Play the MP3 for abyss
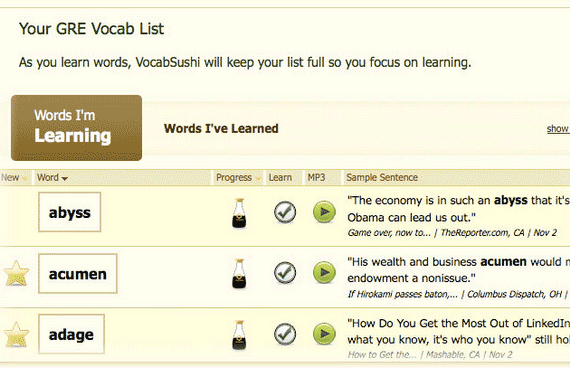This screenshot has width=570, height=368. pos(324,212)
